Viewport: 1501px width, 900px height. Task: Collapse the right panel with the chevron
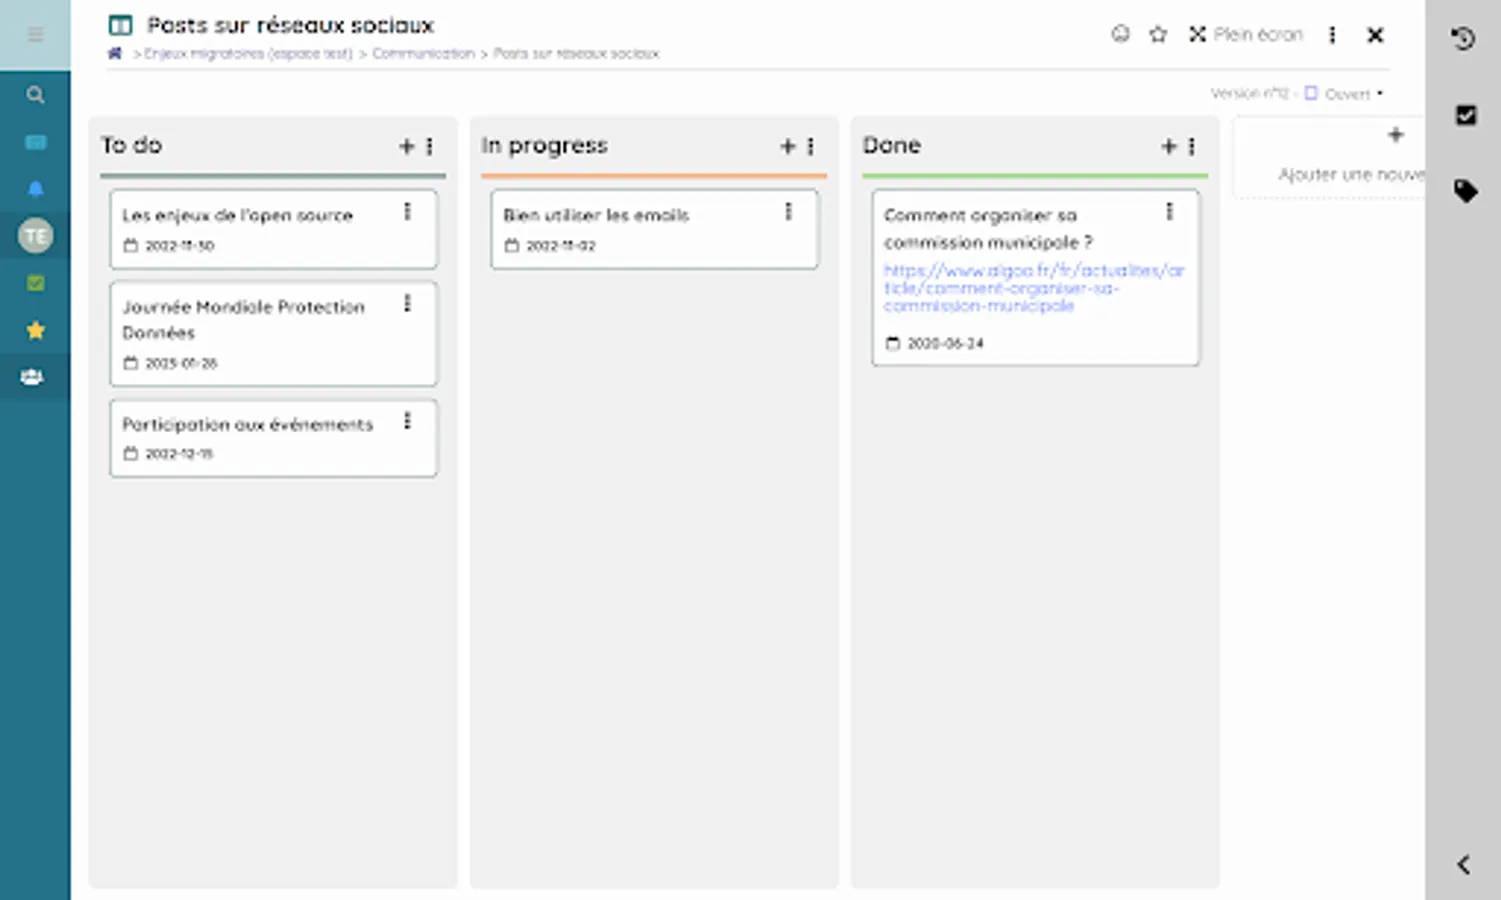pyautogui.click(x=1463, y=864)
